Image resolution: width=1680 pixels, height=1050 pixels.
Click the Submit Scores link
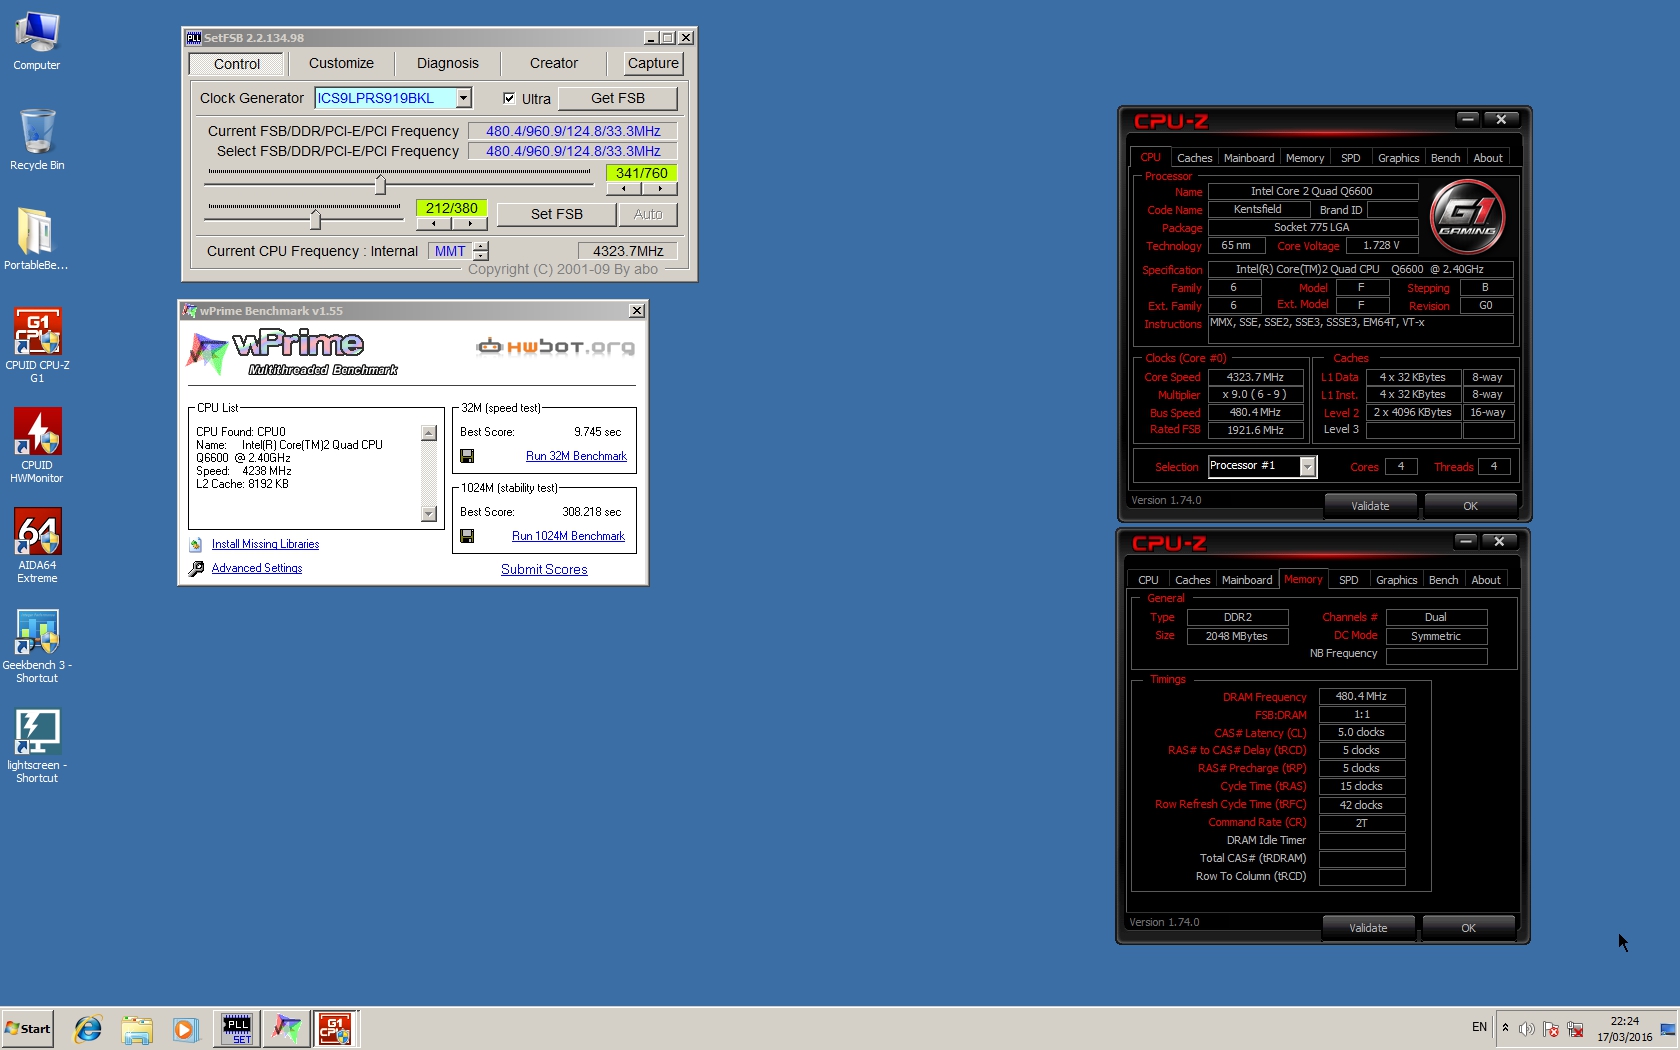click(x=544, y=569)
